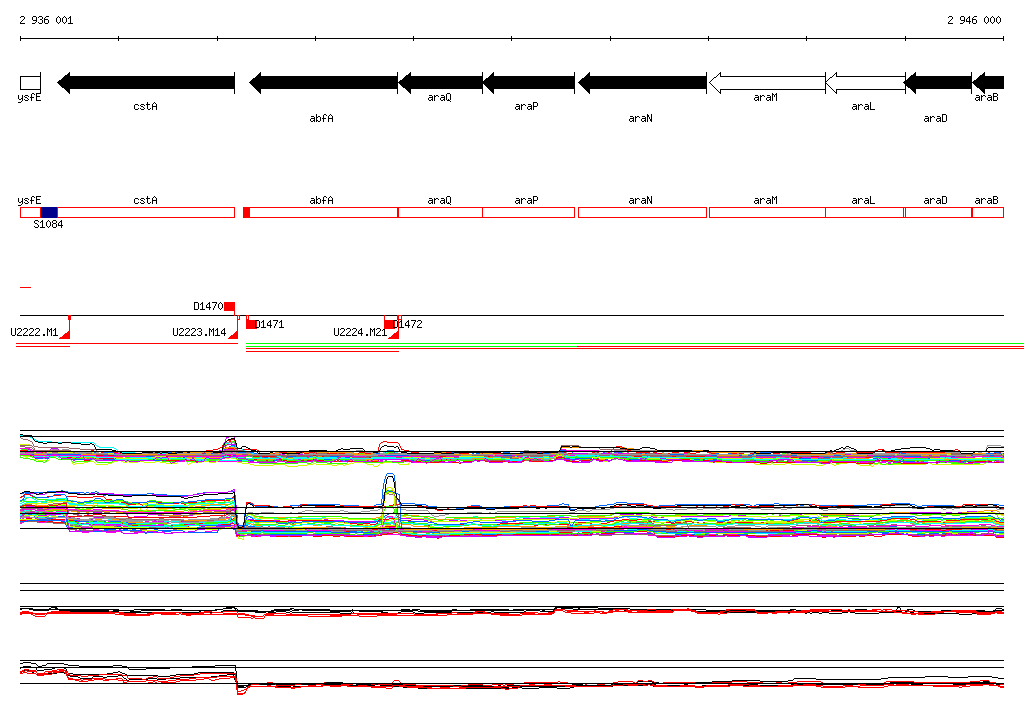Click the red D1471 marker
The image size is (1024, 714).
tap(251, 324)
